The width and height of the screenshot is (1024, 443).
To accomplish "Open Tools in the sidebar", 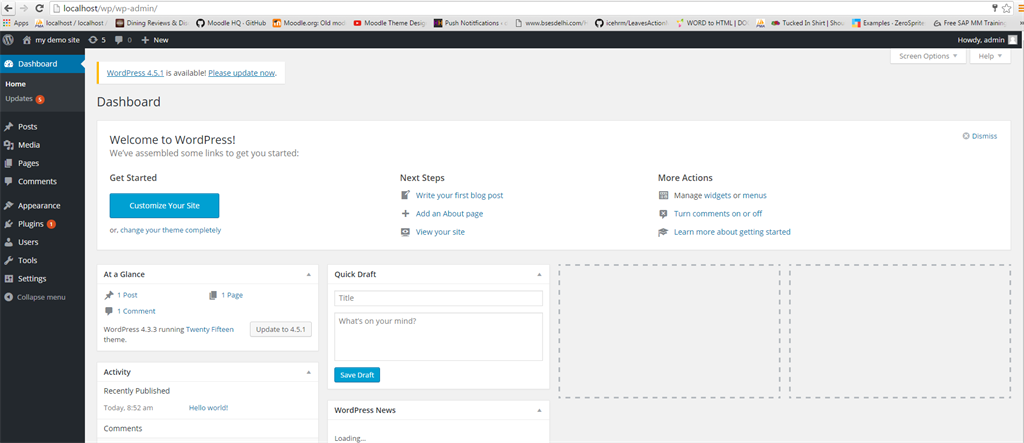I will [x=42, y=260].
